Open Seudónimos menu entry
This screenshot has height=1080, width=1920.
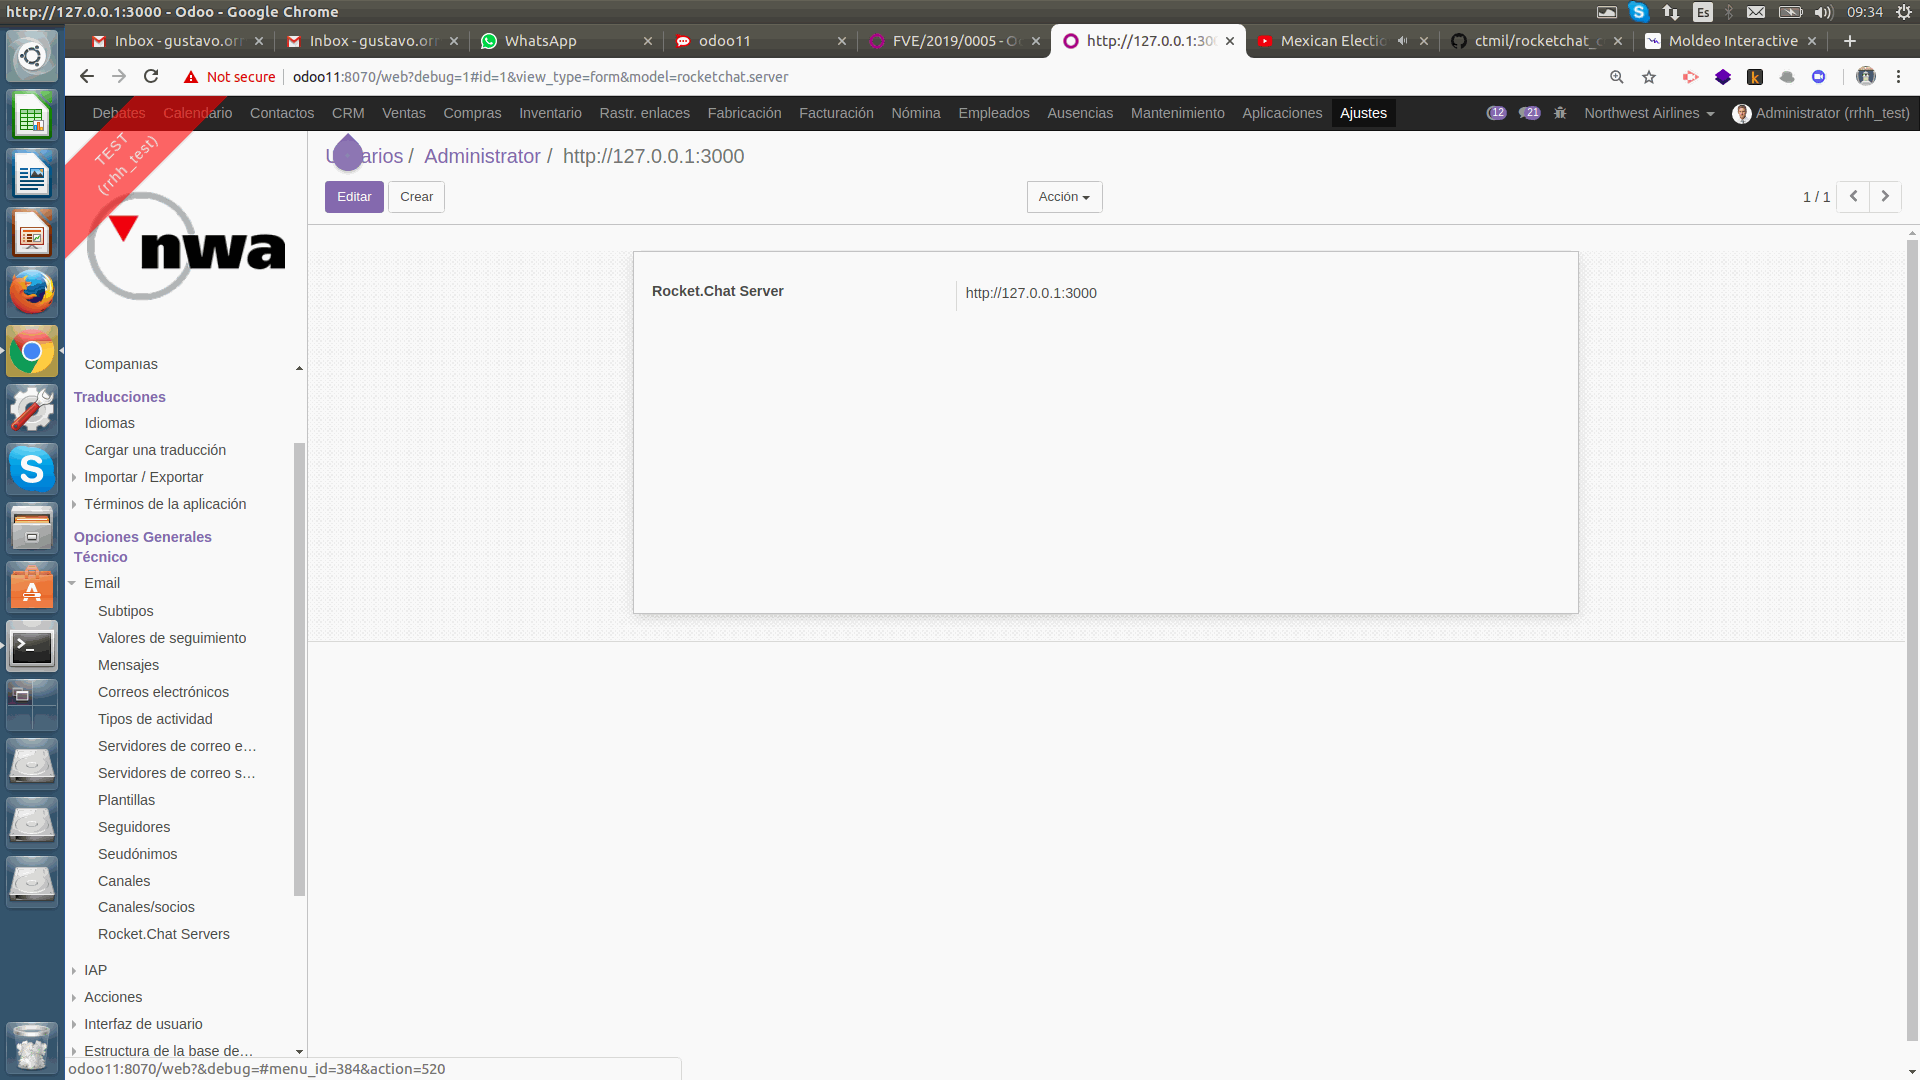[137, 854]
